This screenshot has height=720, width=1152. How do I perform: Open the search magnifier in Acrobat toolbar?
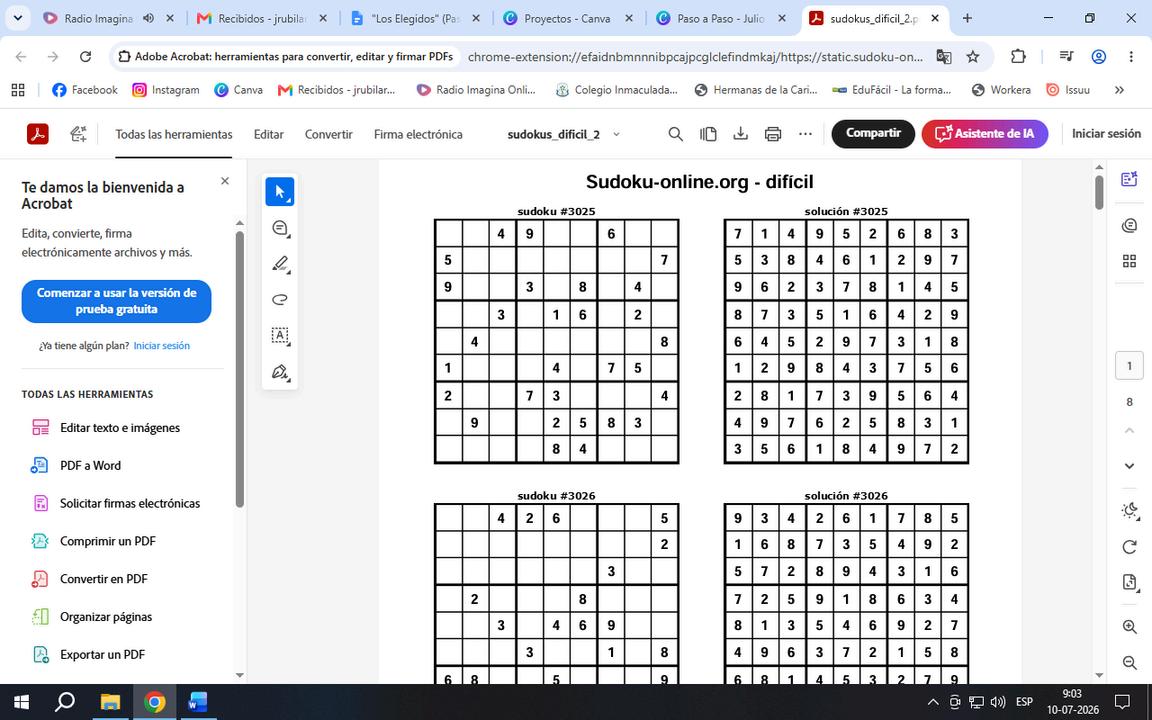[675, 134]
